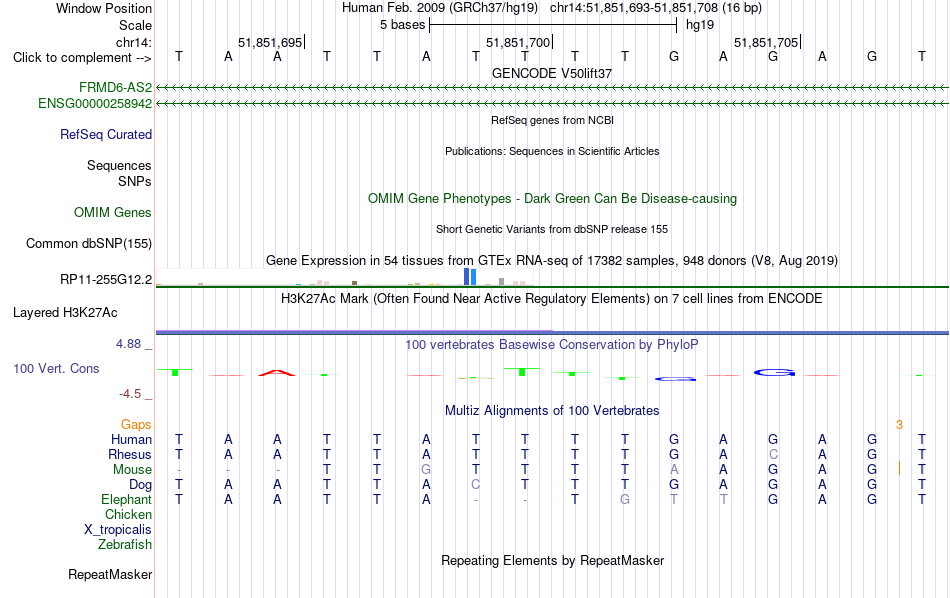
Task: Click the -4.5 PhyloP lower scale value
Action: (130, 394)
